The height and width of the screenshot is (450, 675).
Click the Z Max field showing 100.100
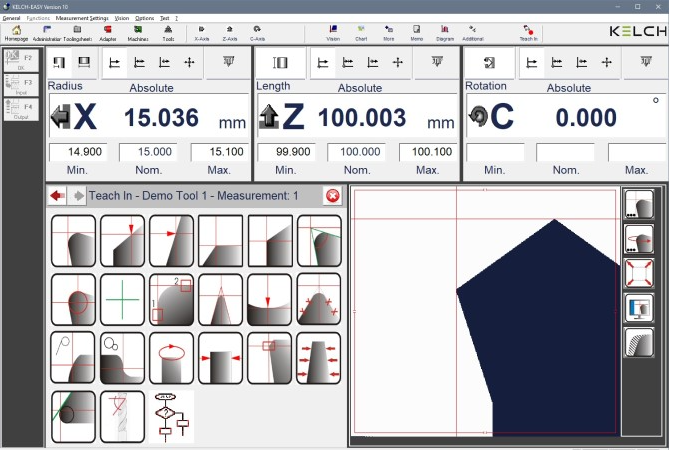tap(428, 152)
